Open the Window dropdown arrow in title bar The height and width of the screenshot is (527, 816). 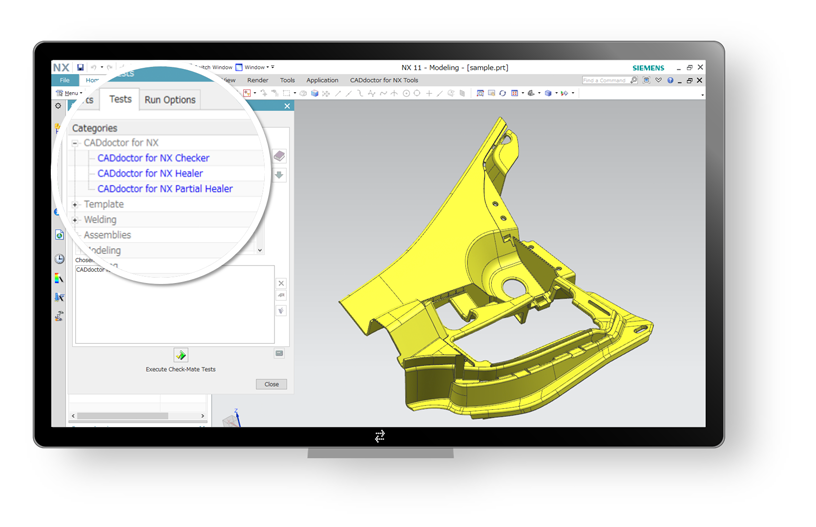(267, 67)
